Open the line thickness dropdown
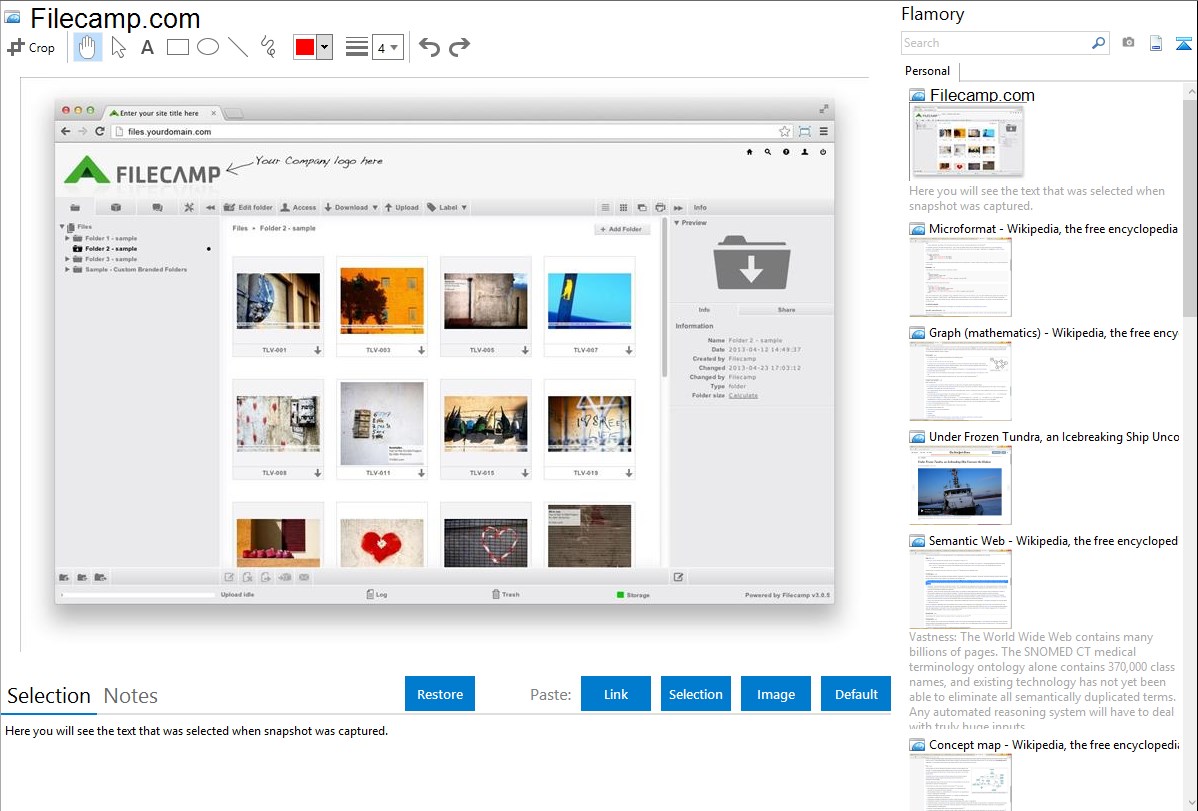This screenshot has height=811, width=1198. (387, 47)
